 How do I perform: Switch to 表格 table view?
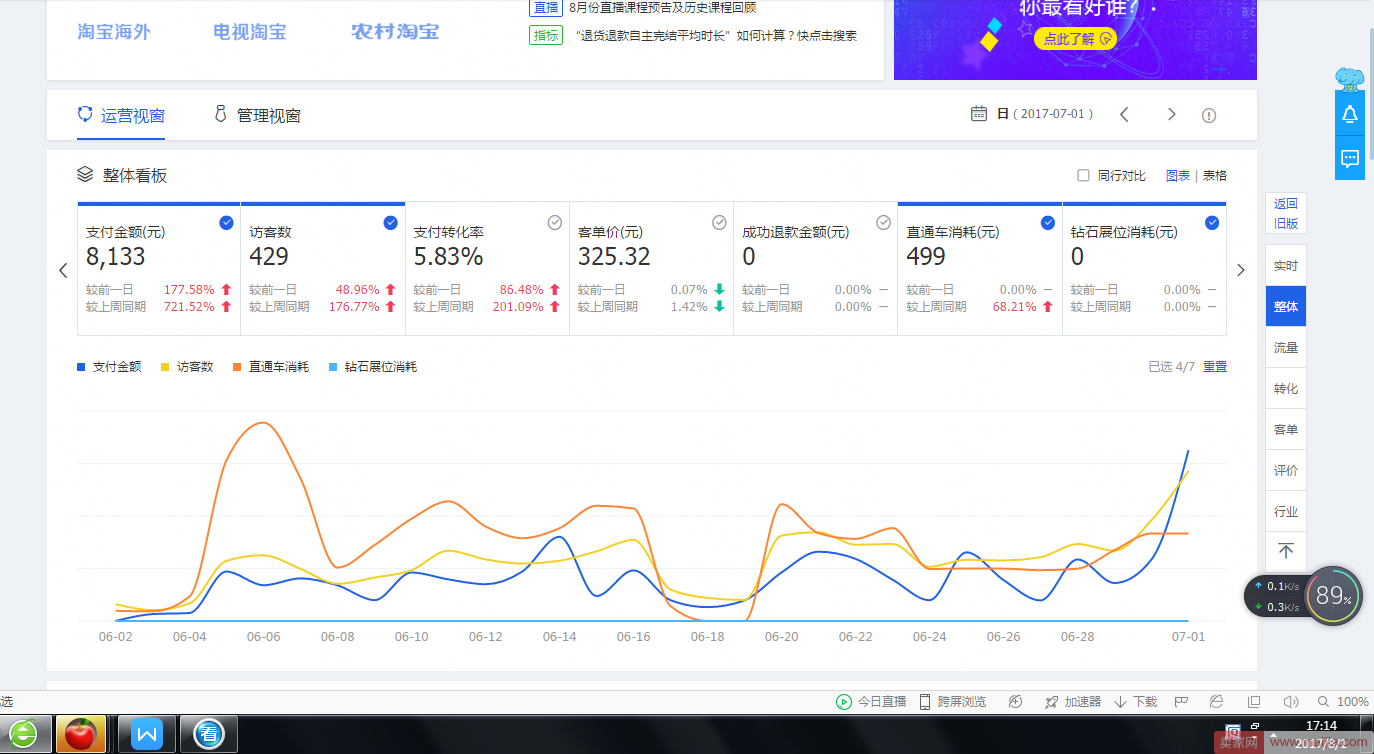click(1214, 175)
